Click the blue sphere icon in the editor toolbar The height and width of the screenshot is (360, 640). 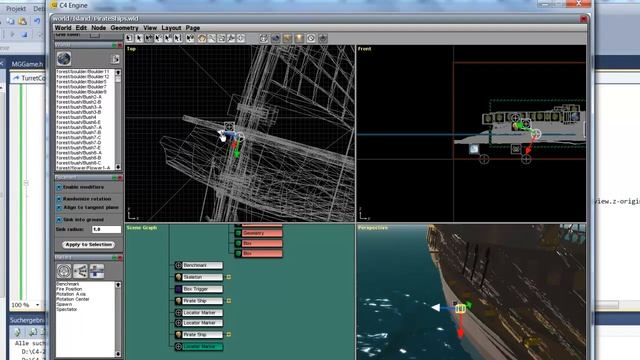[x=276, y=38]
